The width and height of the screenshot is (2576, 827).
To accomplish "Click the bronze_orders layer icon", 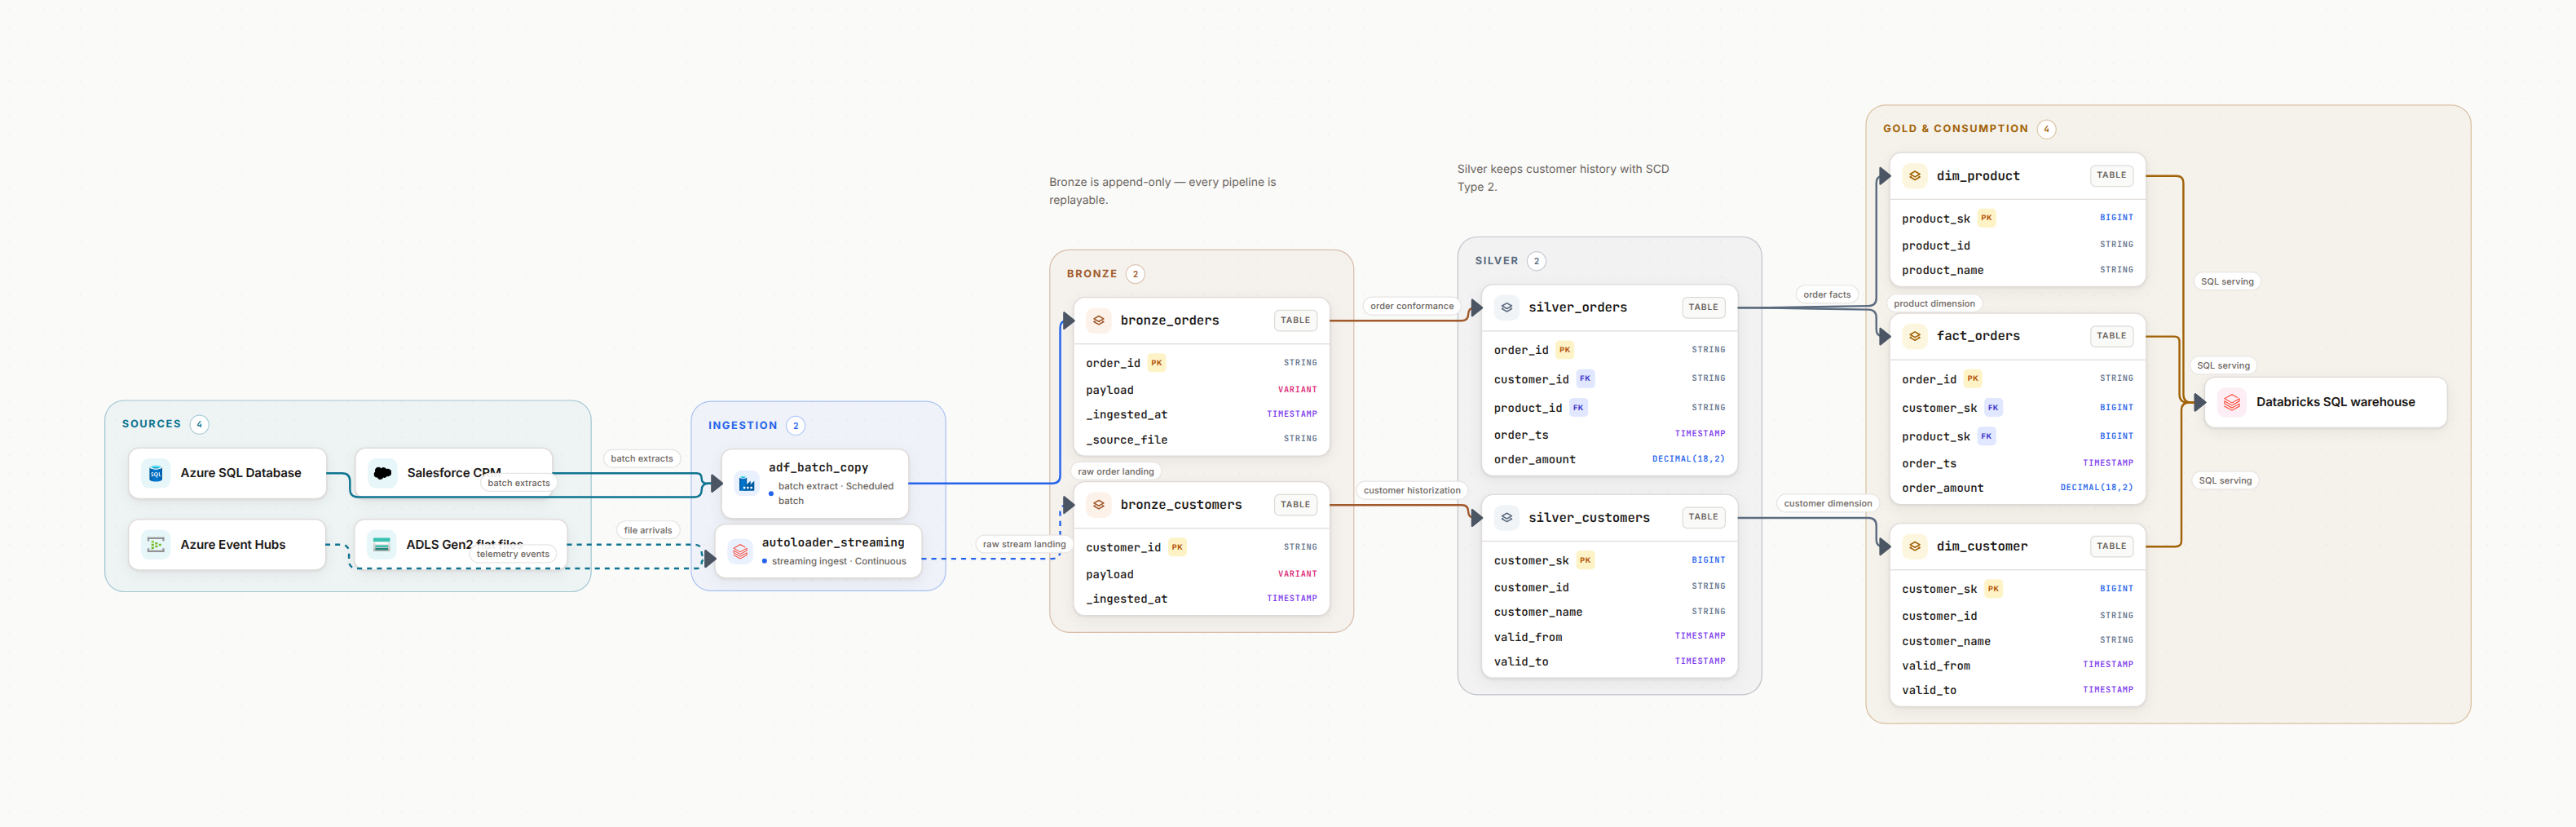I will click(x=1099, y=321).
